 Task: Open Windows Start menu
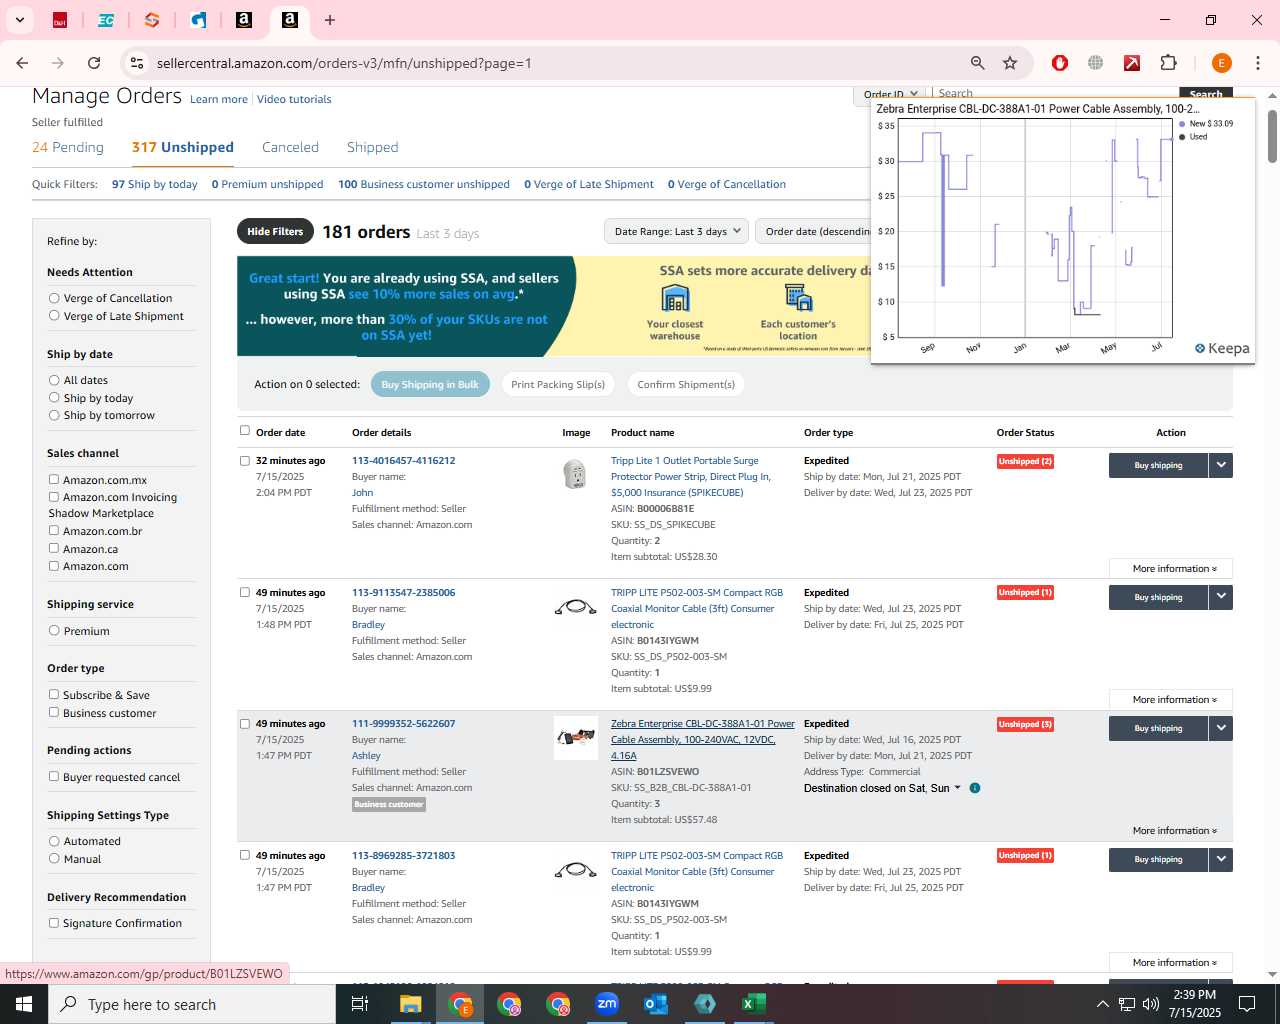pos(24,1004)
